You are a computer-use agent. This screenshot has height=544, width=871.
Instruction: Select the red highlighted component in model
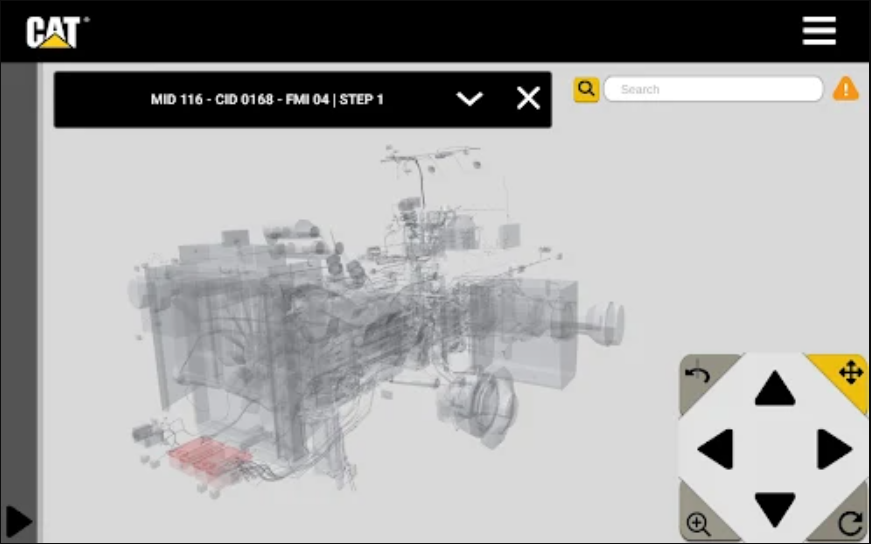208,456
